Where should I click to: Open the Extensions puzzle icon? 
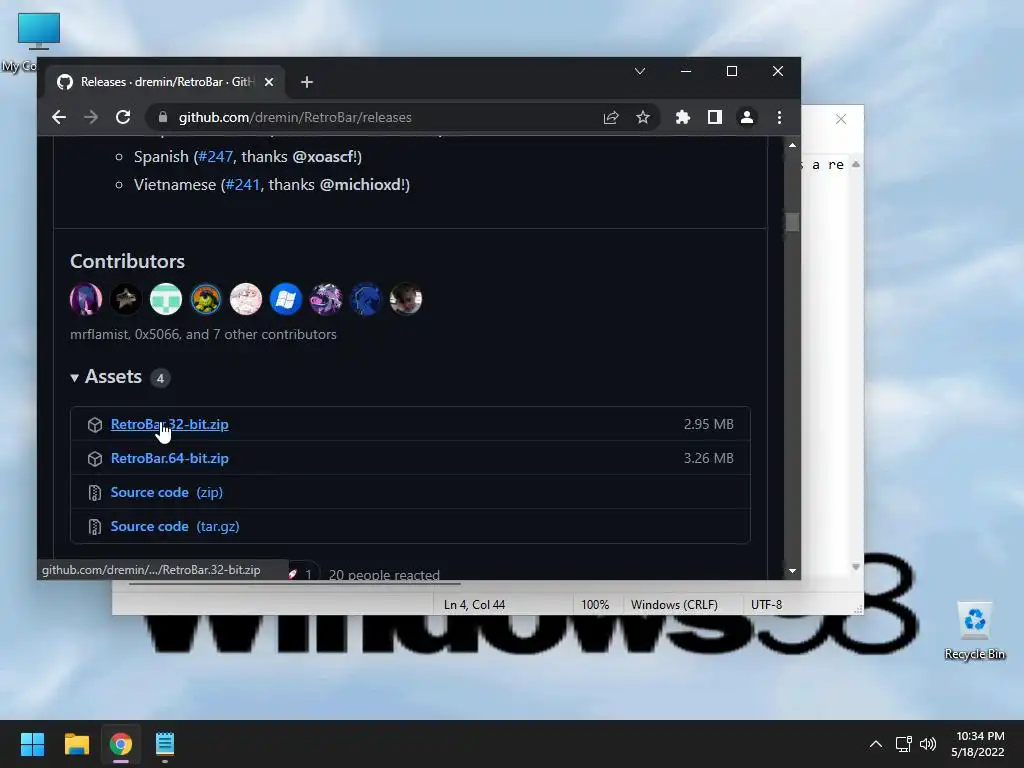pos(682,118)
